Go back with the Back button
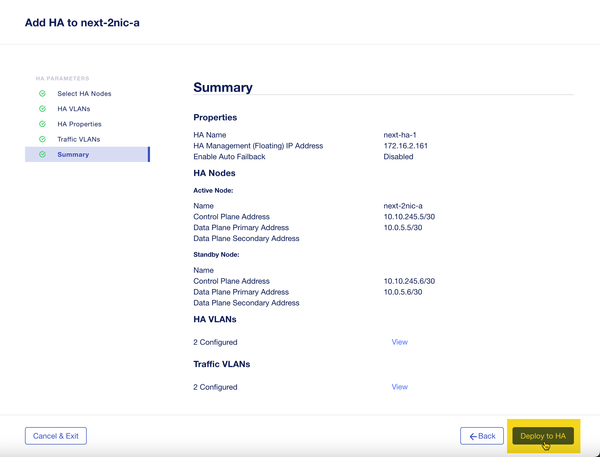 (x=482, y=436)
